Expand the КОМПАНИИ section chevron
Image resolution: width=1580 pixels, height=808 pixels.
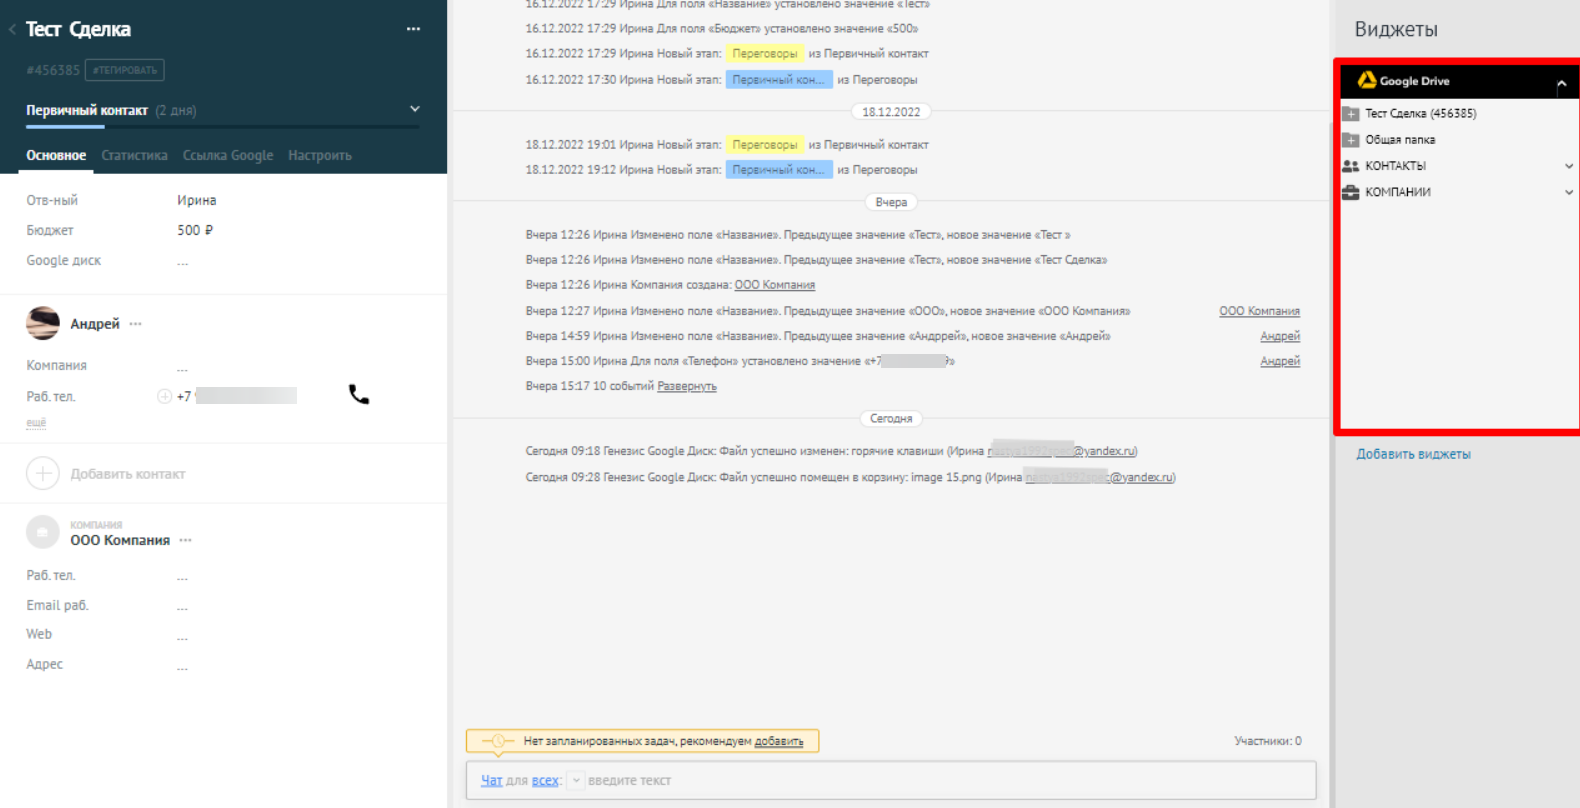tap(1568, 192)
